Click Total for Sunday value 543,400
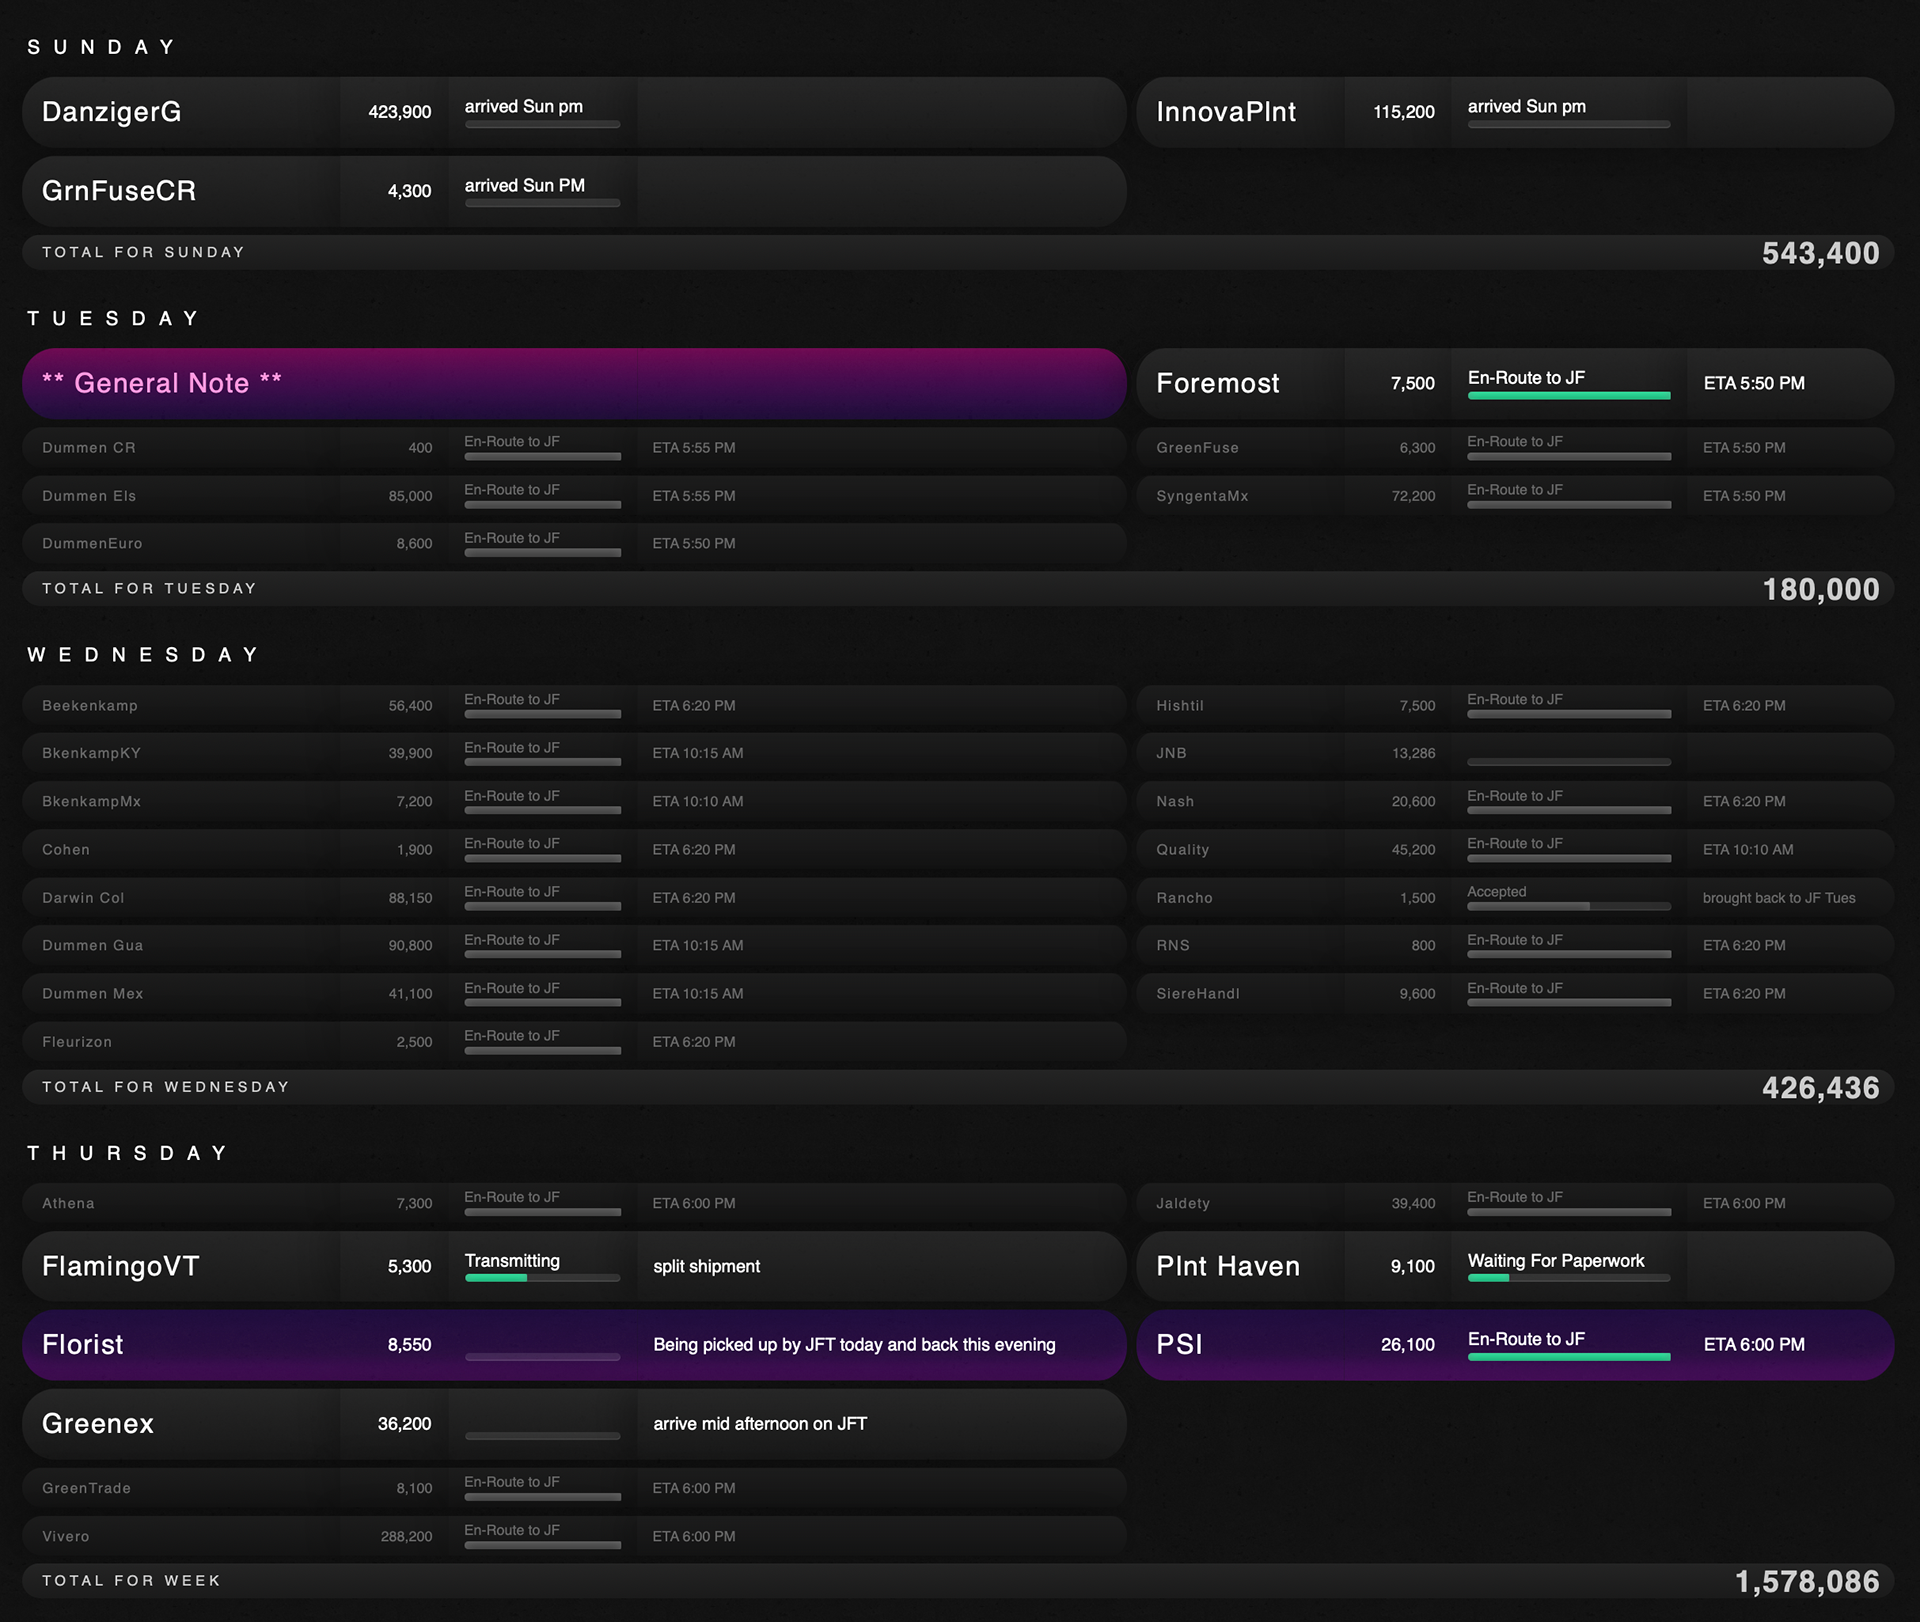The height and width of the screenshot is (1622, 1920). [1820, 254]
